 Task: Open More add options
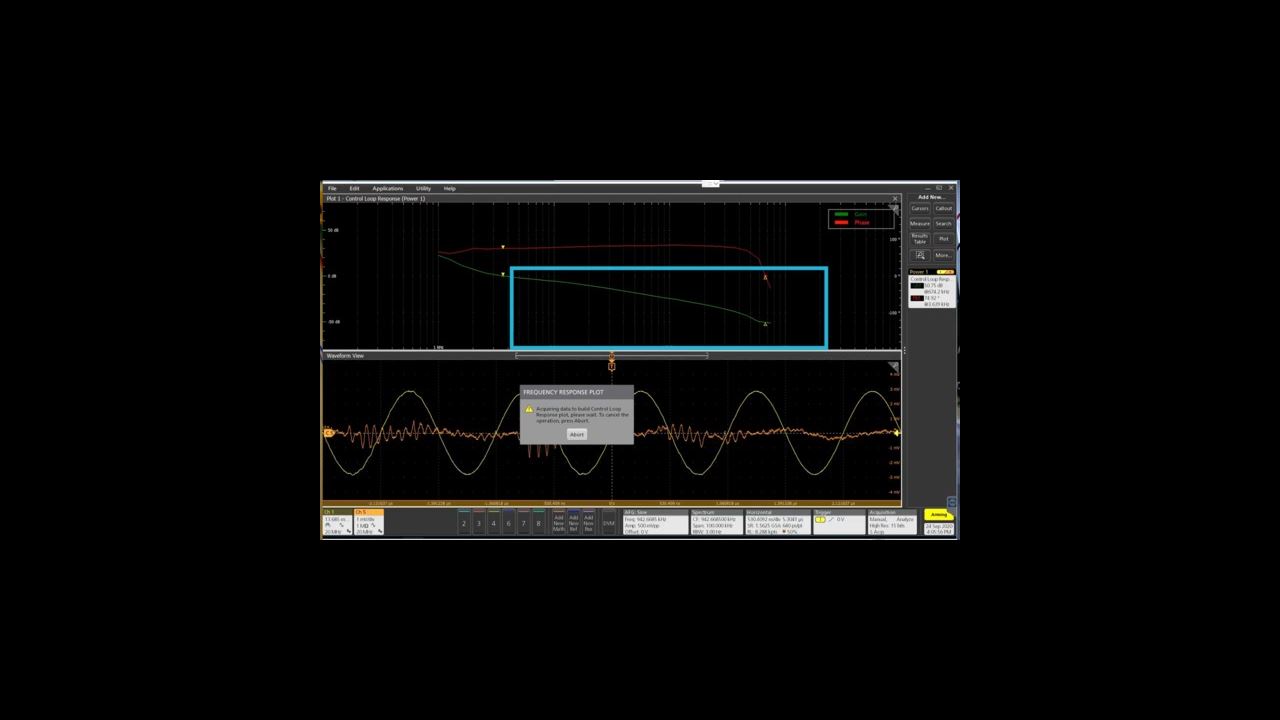pyautogui.click(x=943, y=255)
